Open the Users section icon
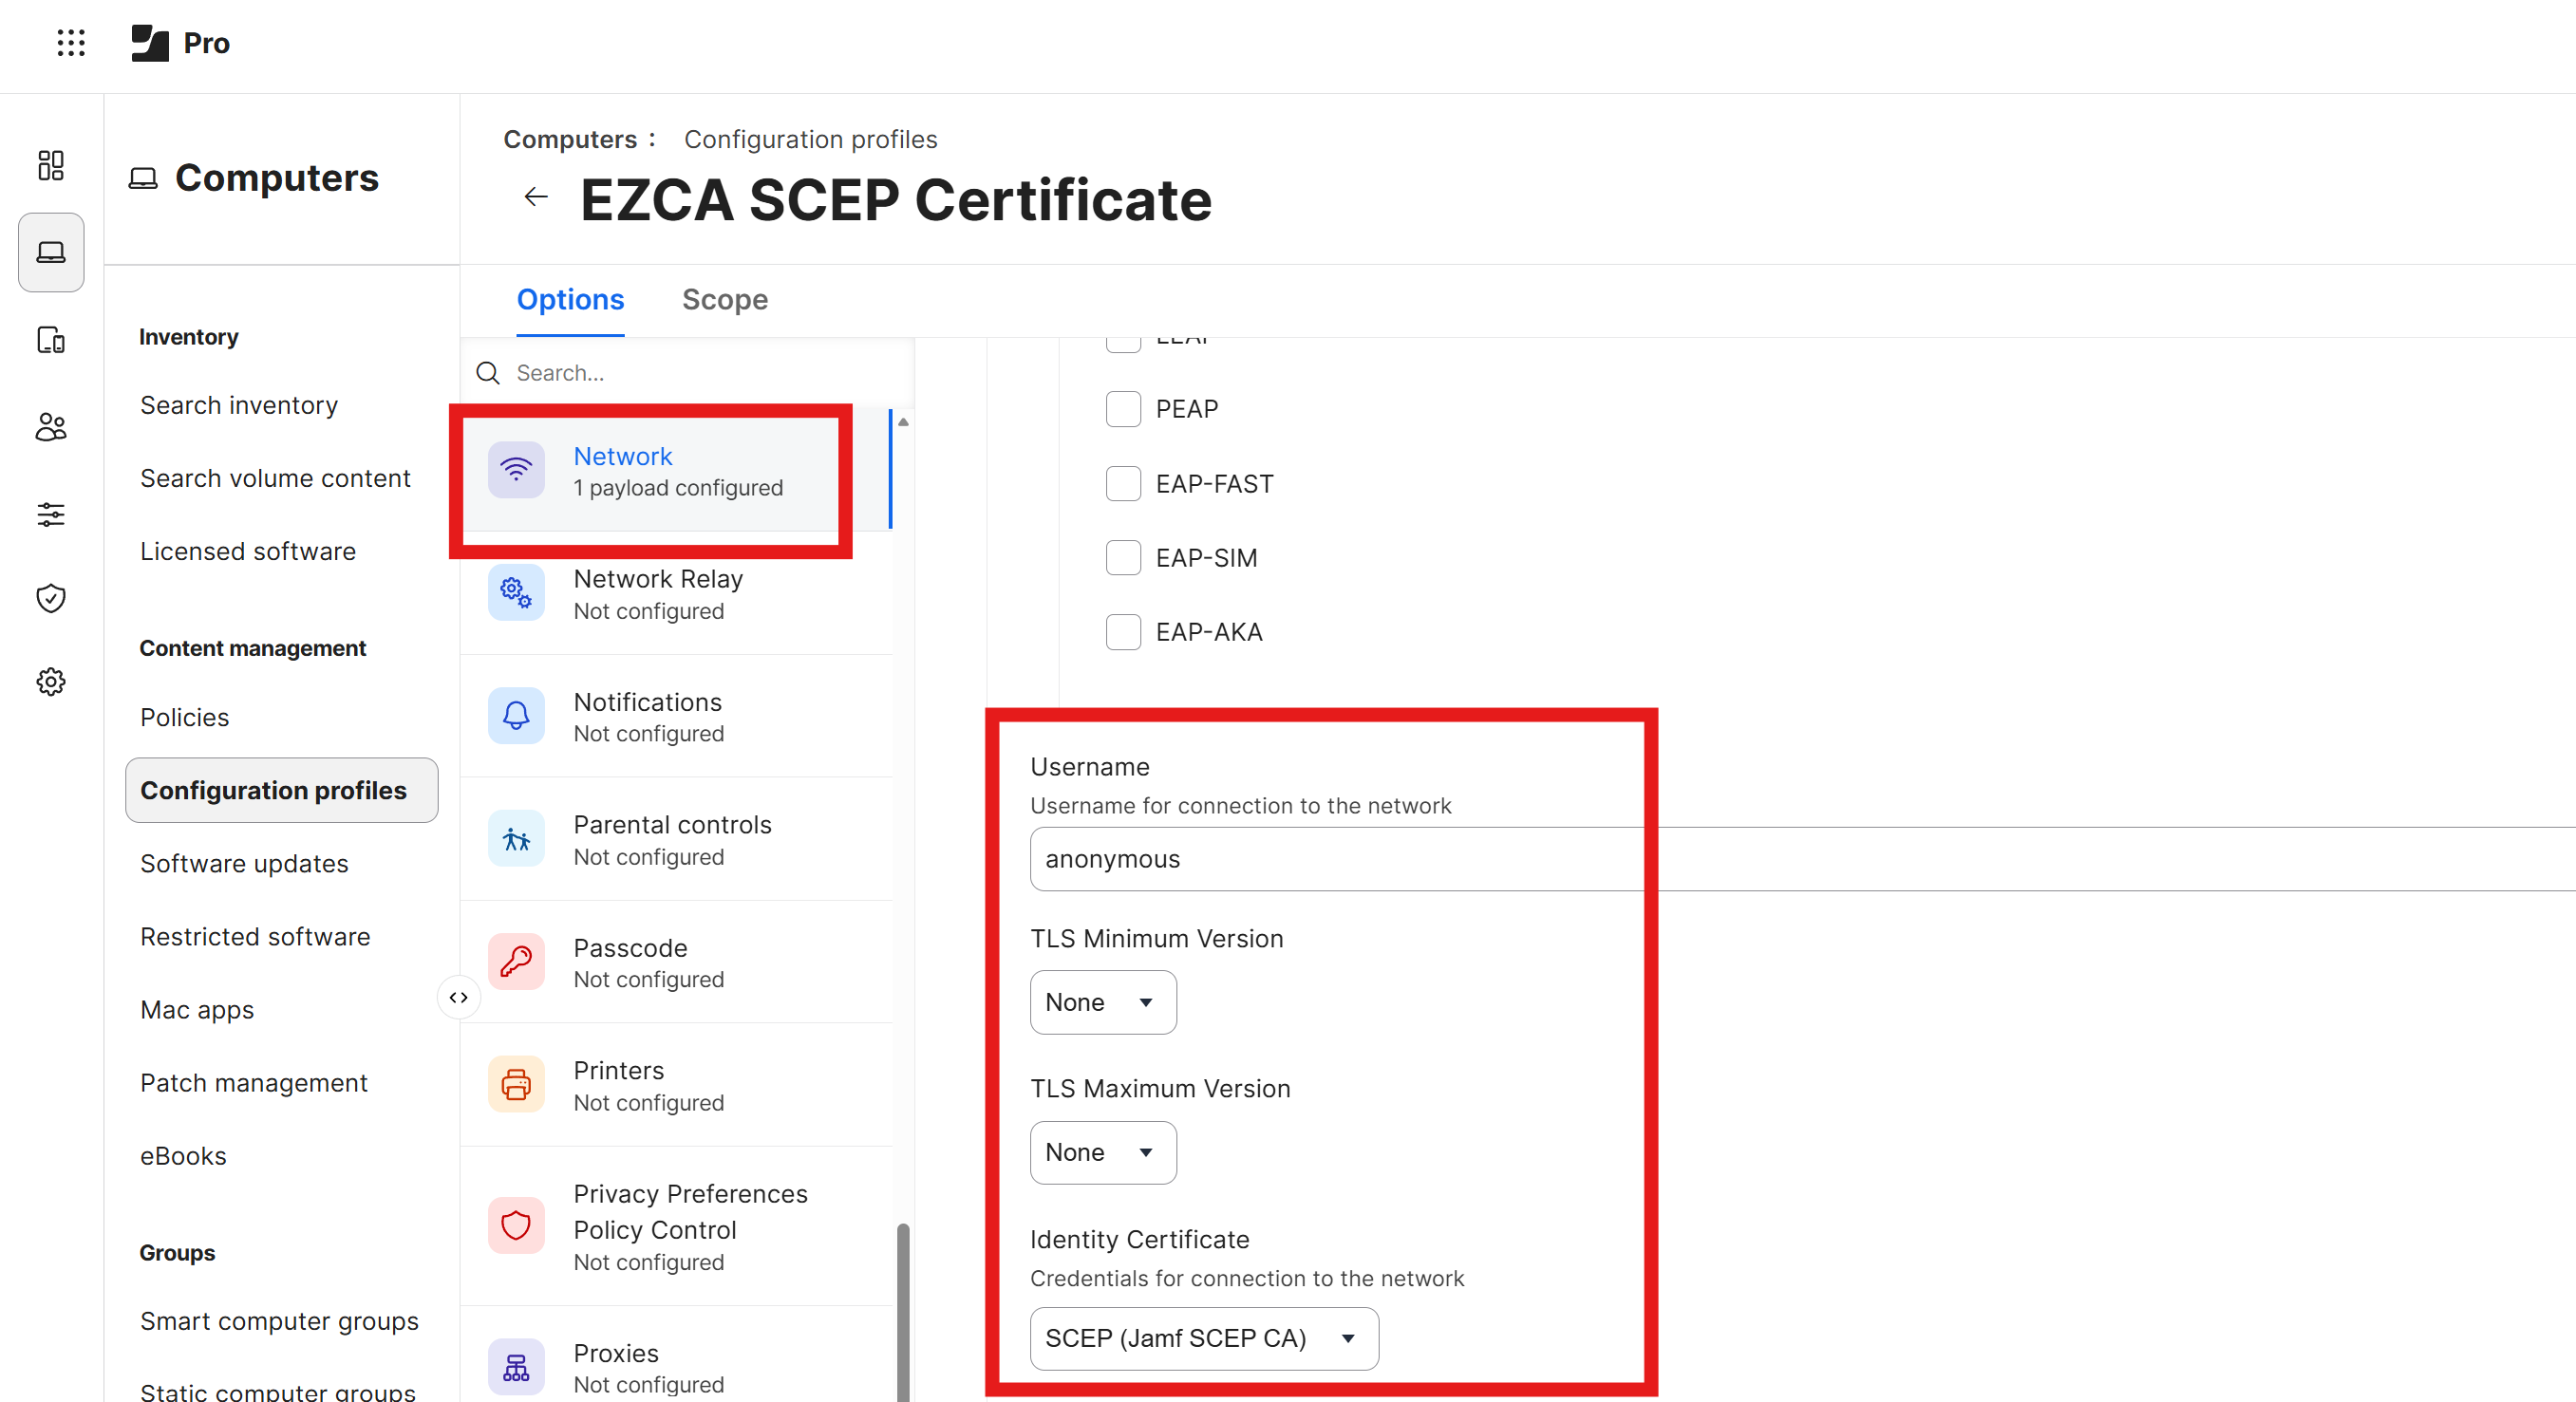Image resolution: width=2576 pixels, height=1402 pixels. pyautogui.click(x=51, y=427)
